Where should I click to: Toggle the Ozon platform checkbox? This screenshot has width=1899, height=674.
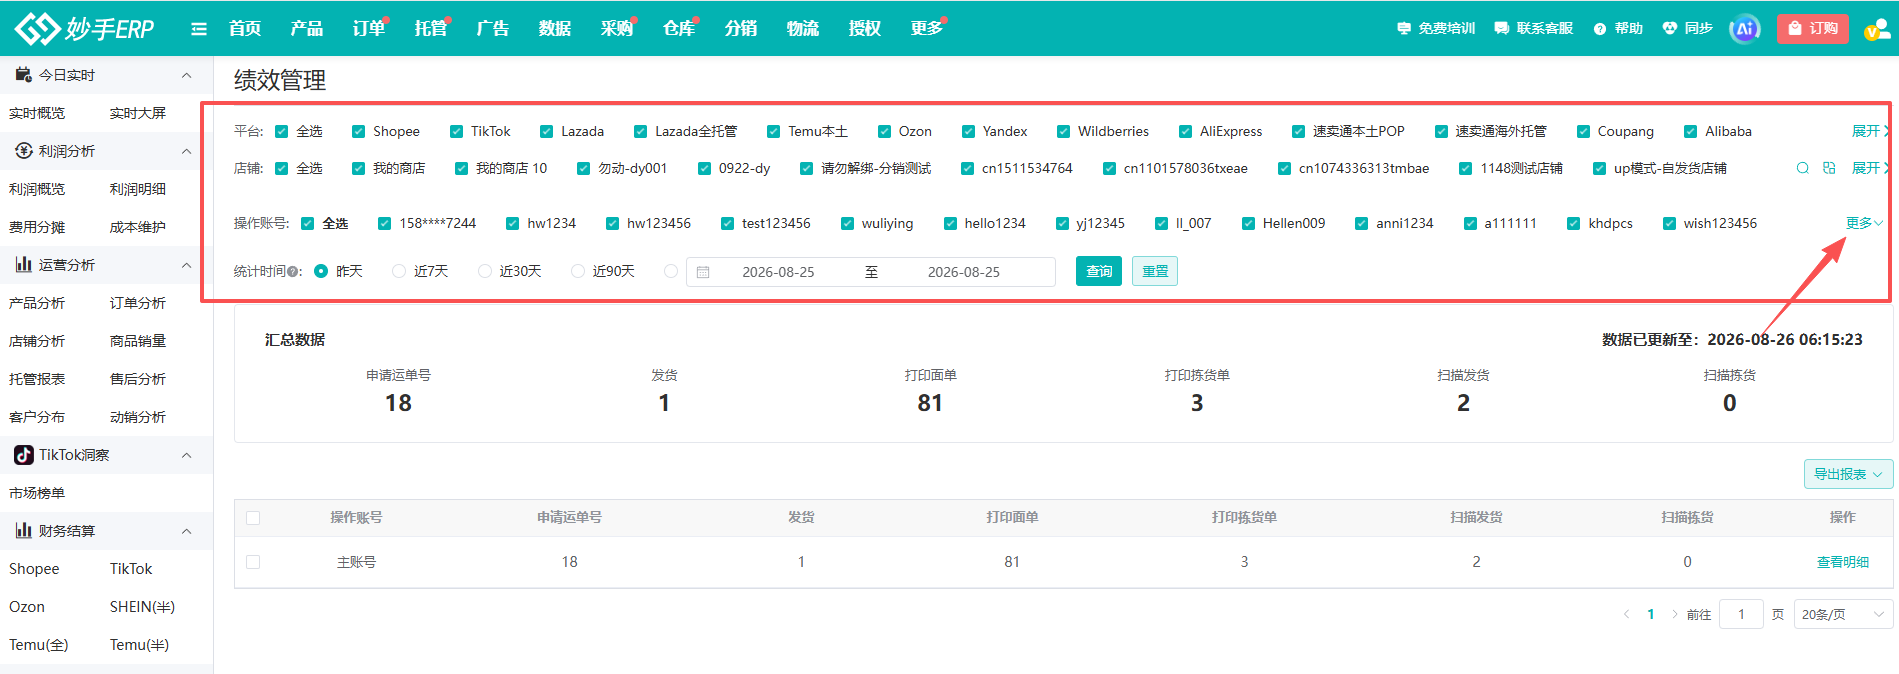(x=884, y=131)
